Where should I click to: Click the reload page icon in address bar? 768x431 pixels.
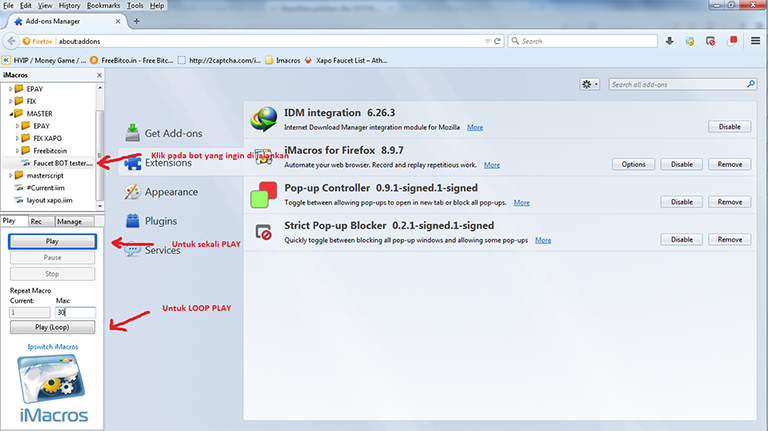point(497,41)
